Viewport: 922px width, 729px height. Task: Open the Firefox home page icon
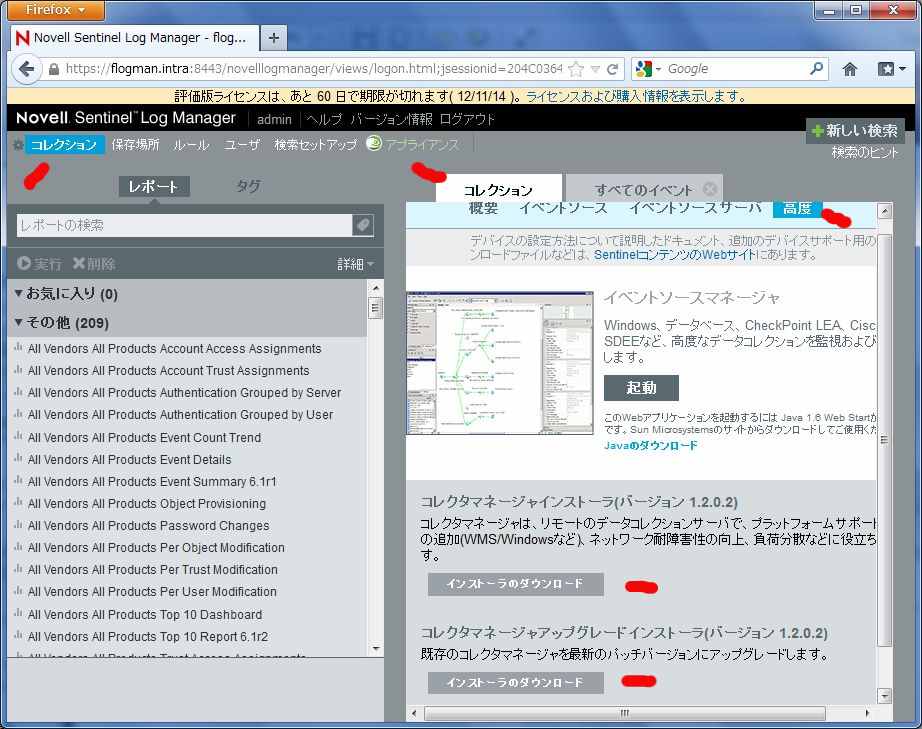[850, 69]
